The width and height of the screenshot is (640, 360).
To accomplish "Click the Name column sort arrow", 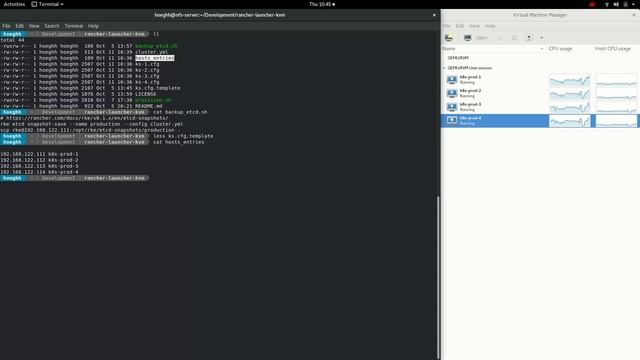I will (541, 49).
